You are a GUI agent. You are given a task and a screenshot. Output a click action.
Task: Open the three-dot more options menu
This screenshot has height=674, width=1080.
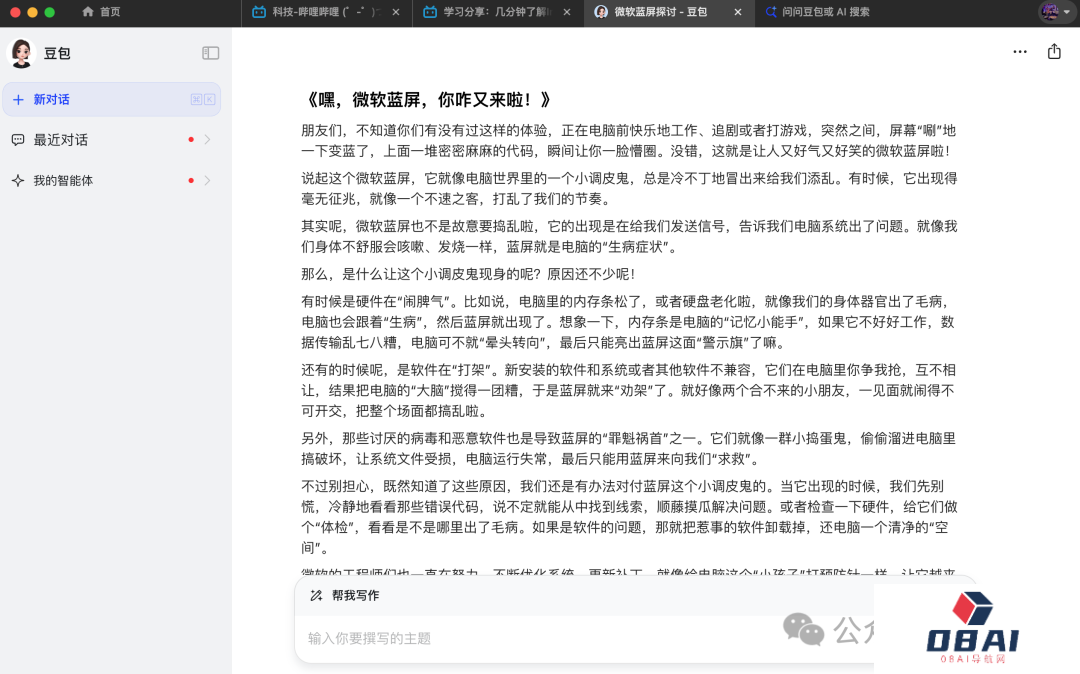[1019, 52]
